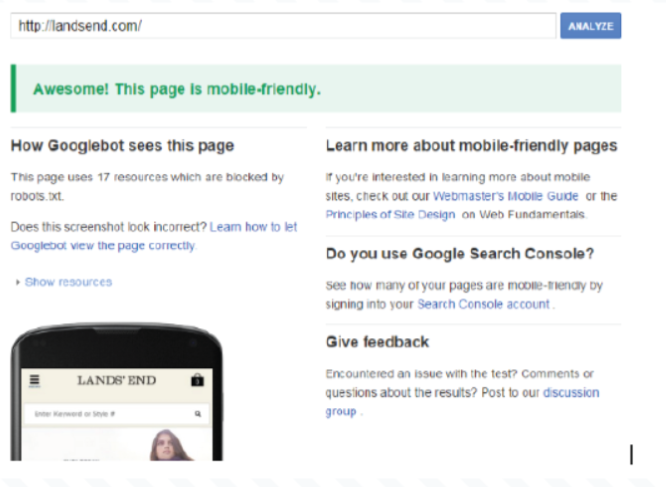Click the Do you use Google Search Console heading
Image resolution: width=666 pixels, height=487 pixels.
click(460, 253)
